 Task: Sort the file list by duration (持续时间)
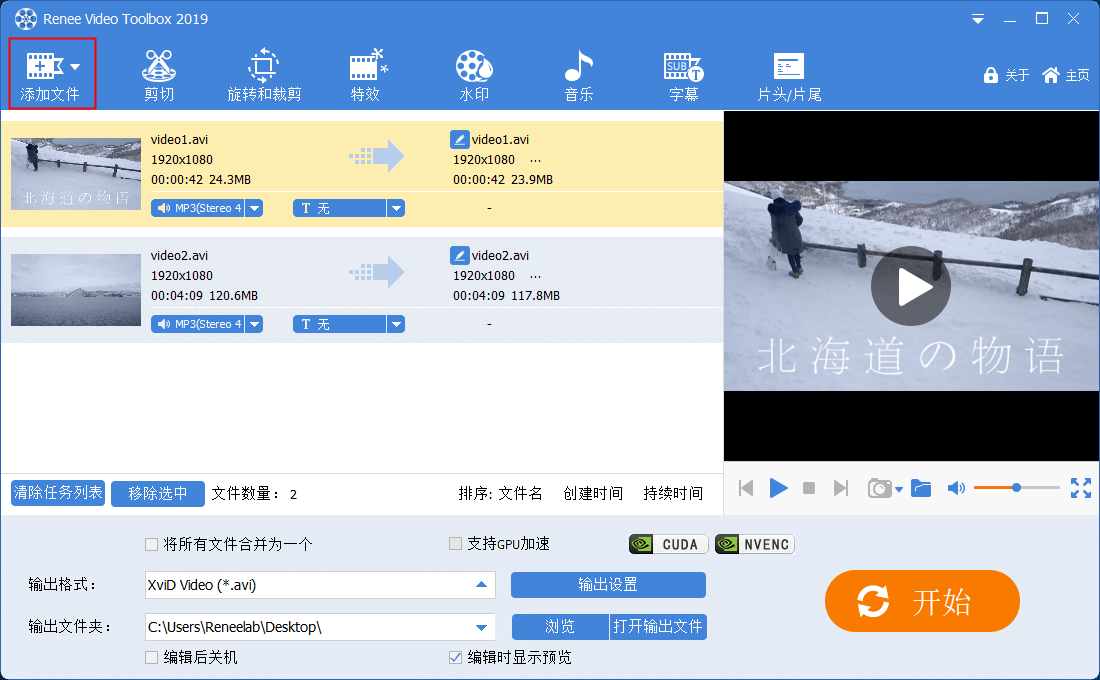click(673, 493)
